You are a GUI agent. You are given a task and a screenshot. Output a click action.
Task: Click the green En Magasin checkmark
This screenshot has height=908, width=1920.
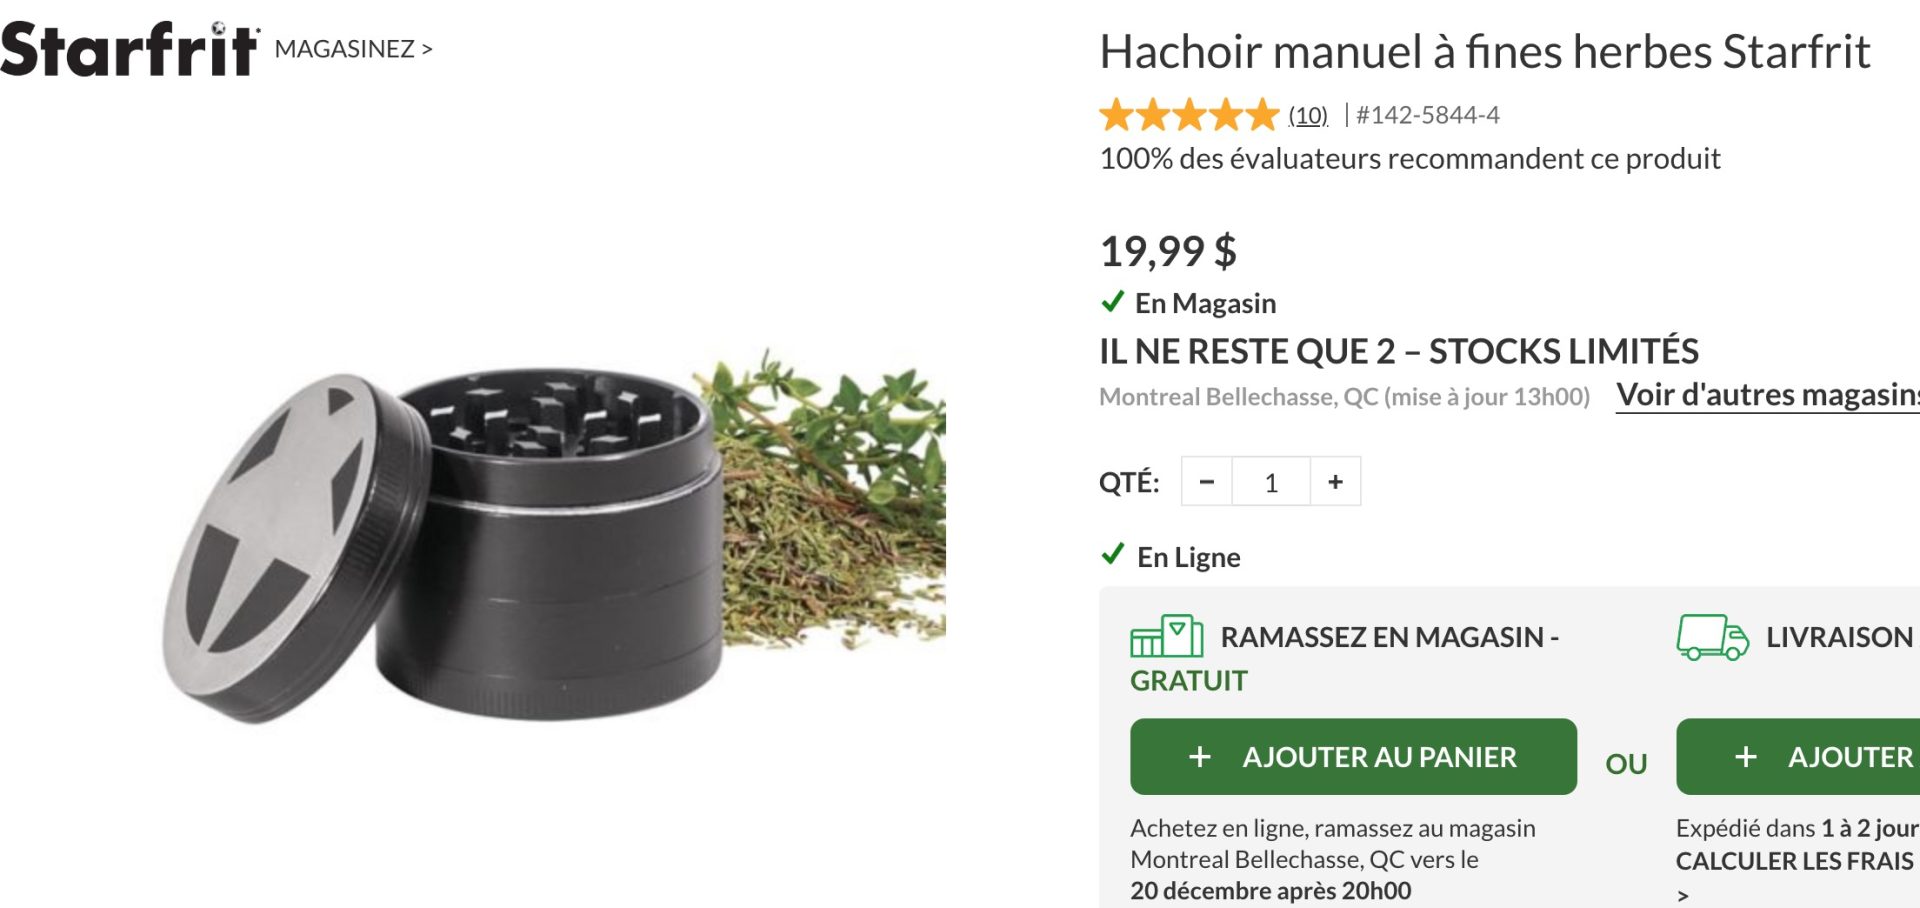click(1112, 301)
